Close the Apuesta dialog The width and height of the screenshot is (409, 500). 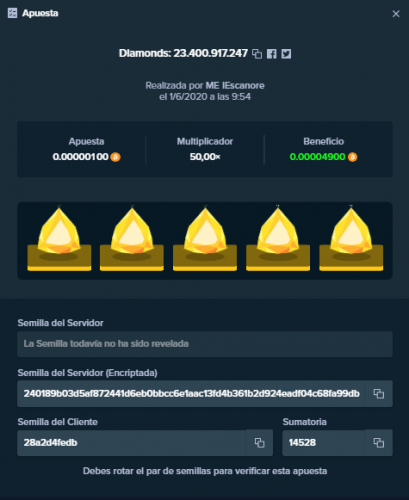click(396, 14)
